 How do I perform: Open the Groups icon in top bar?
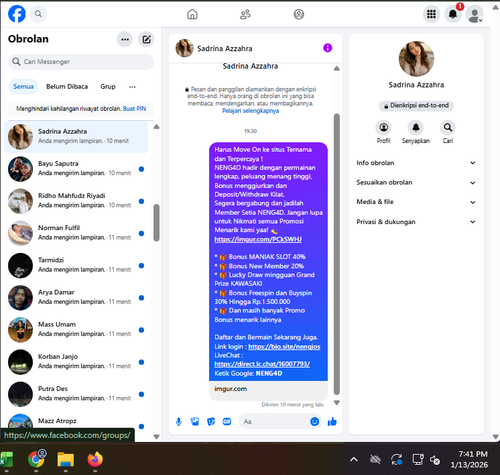[299, 14]
